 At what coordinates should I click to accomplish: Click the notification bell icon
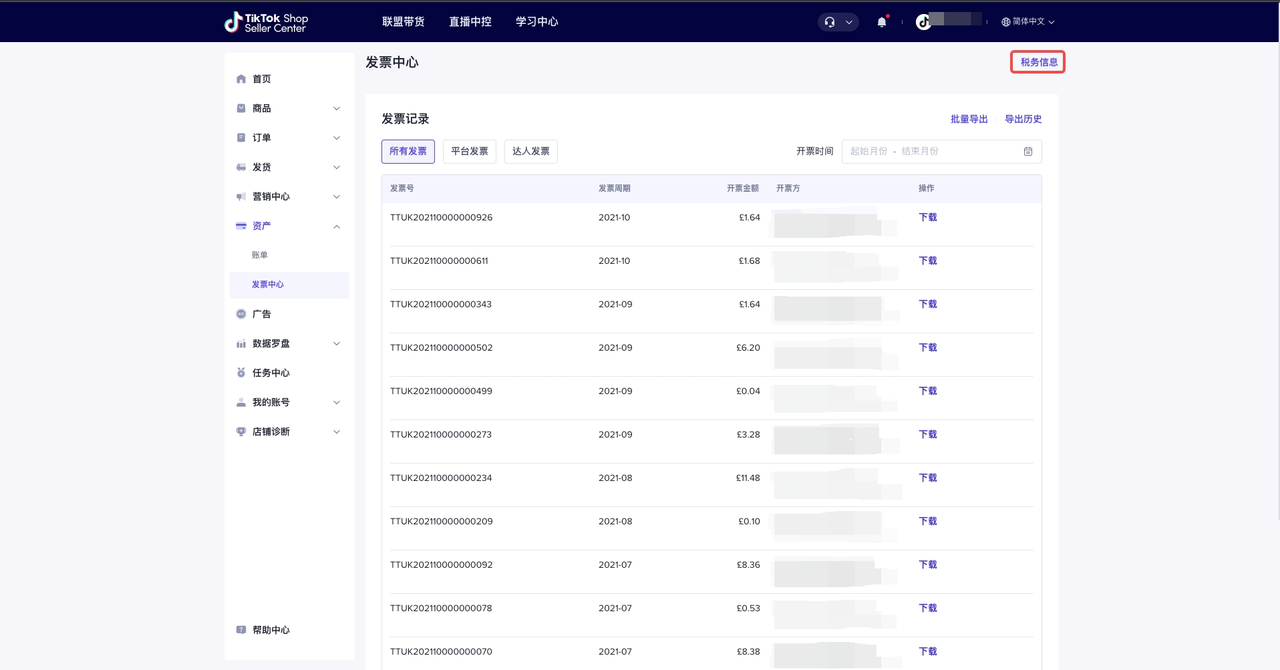[x=881, y=22]
